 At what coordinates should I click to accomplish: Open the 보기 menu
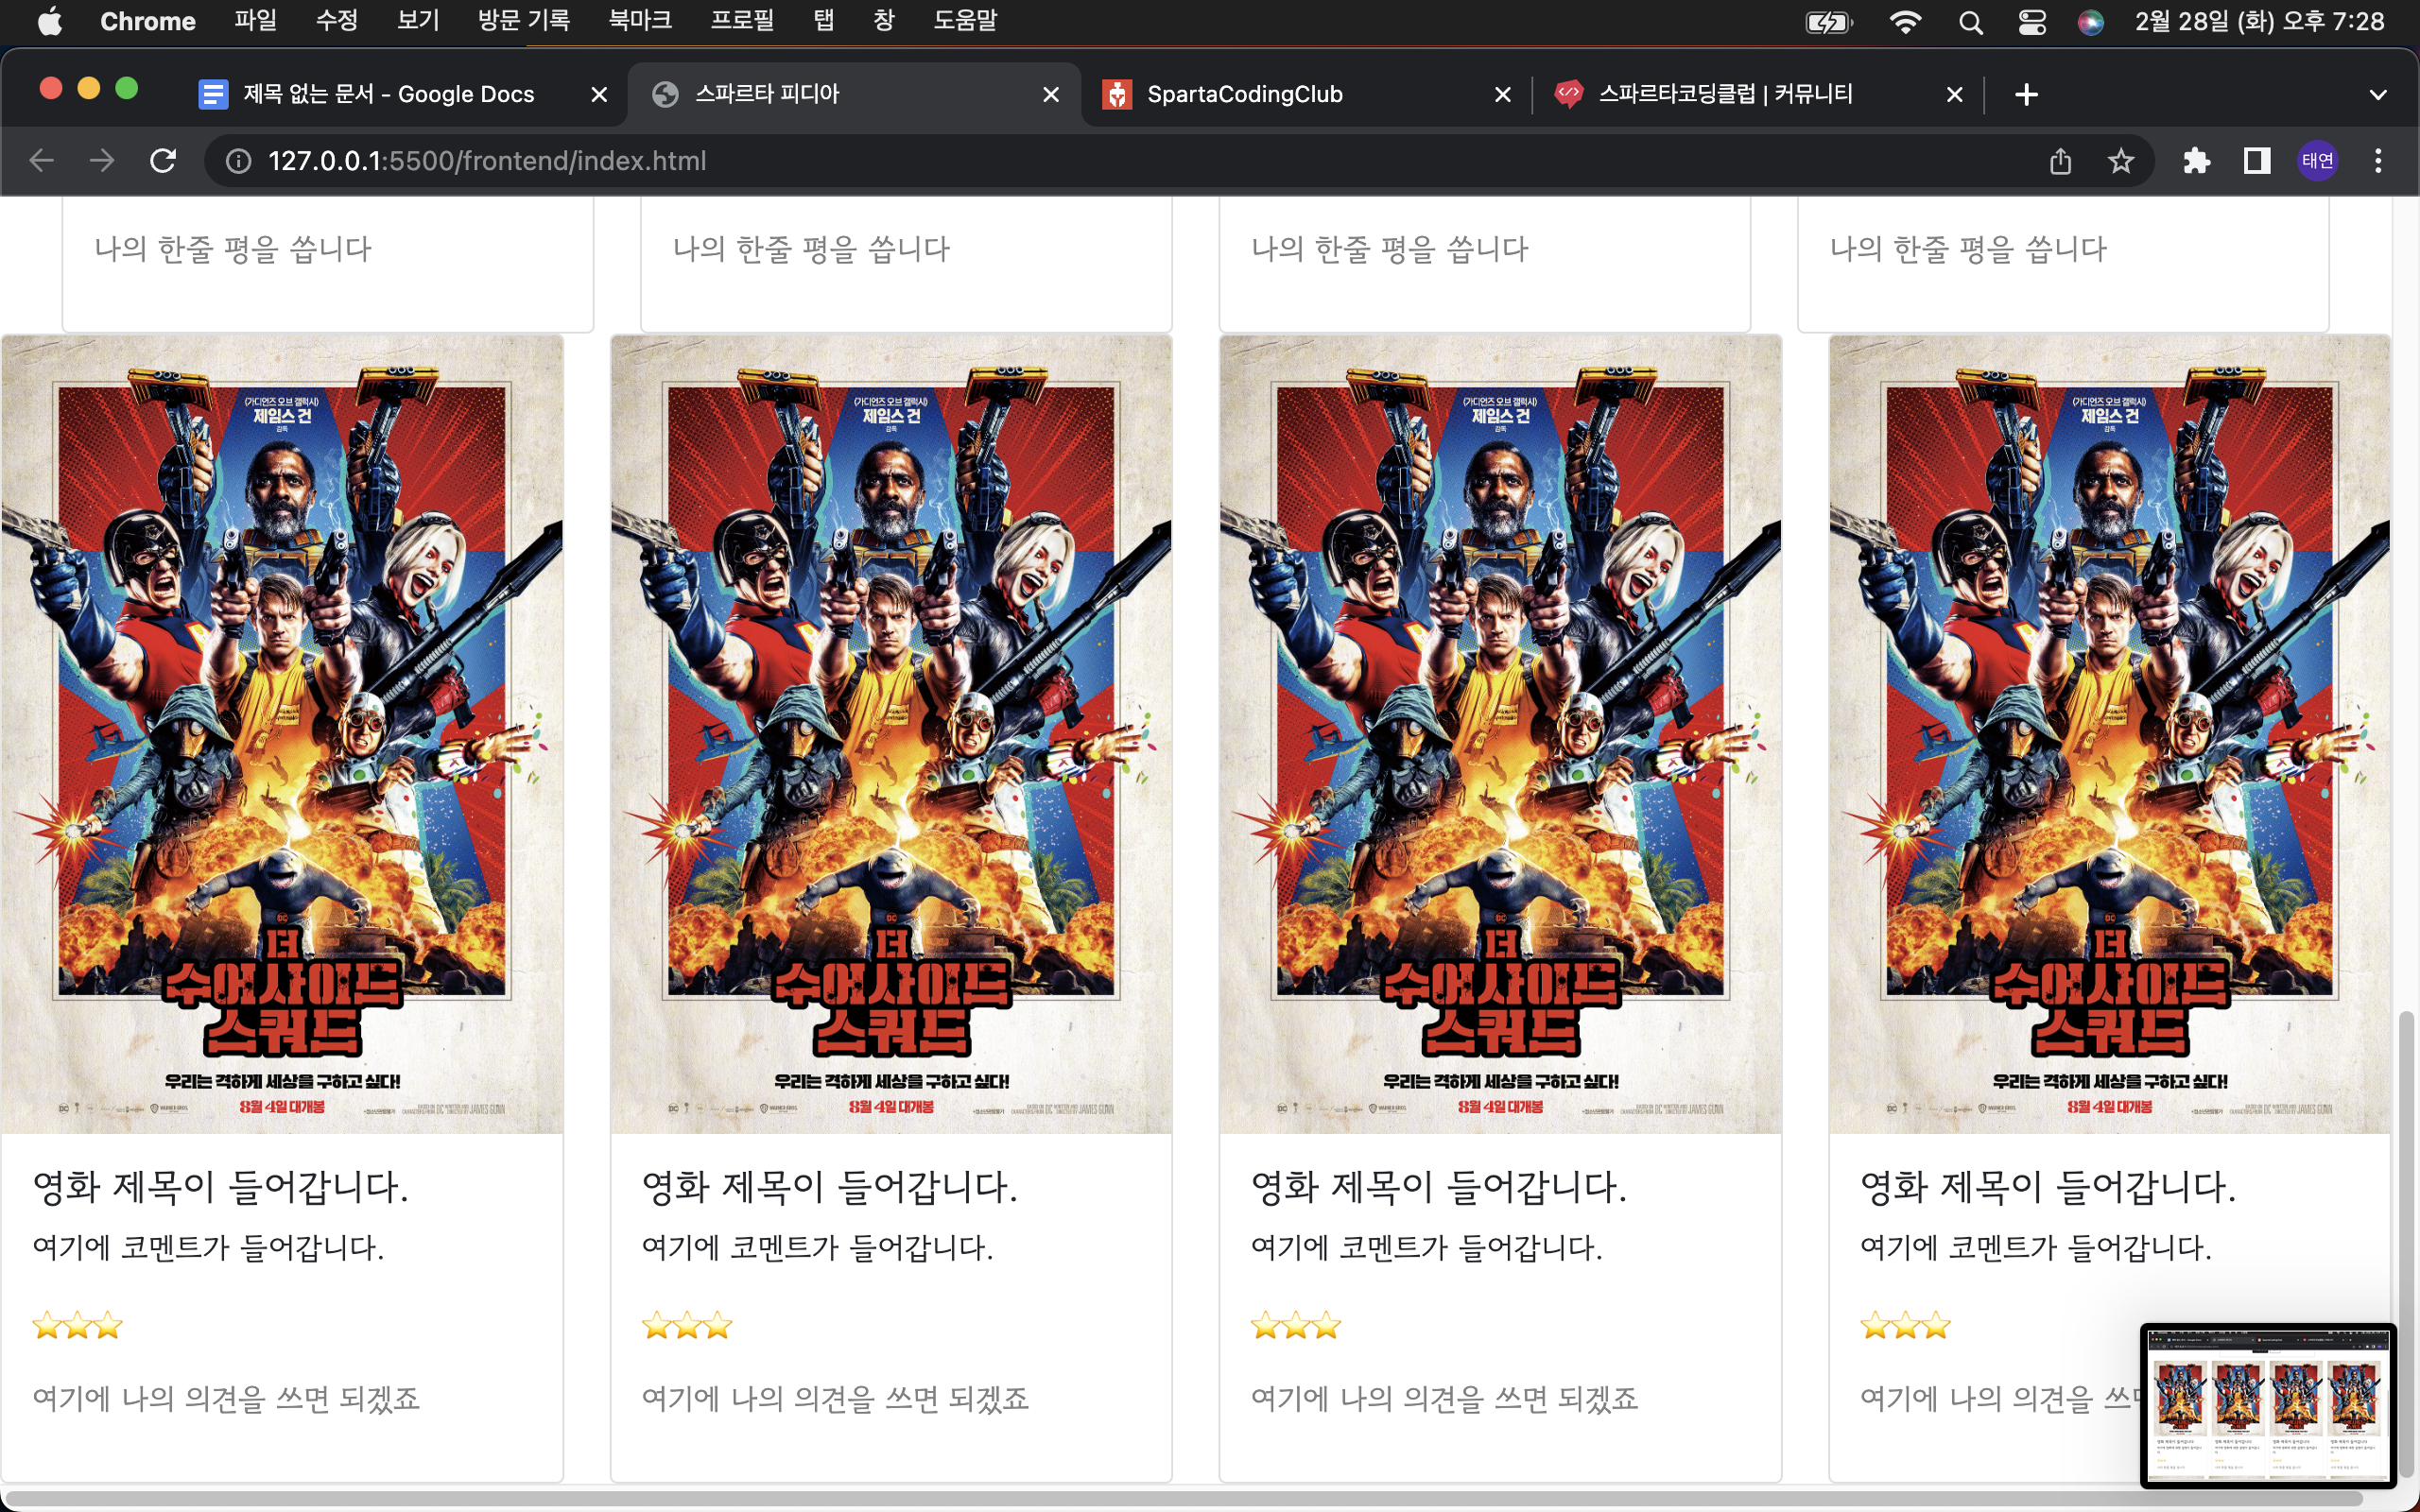418,21
